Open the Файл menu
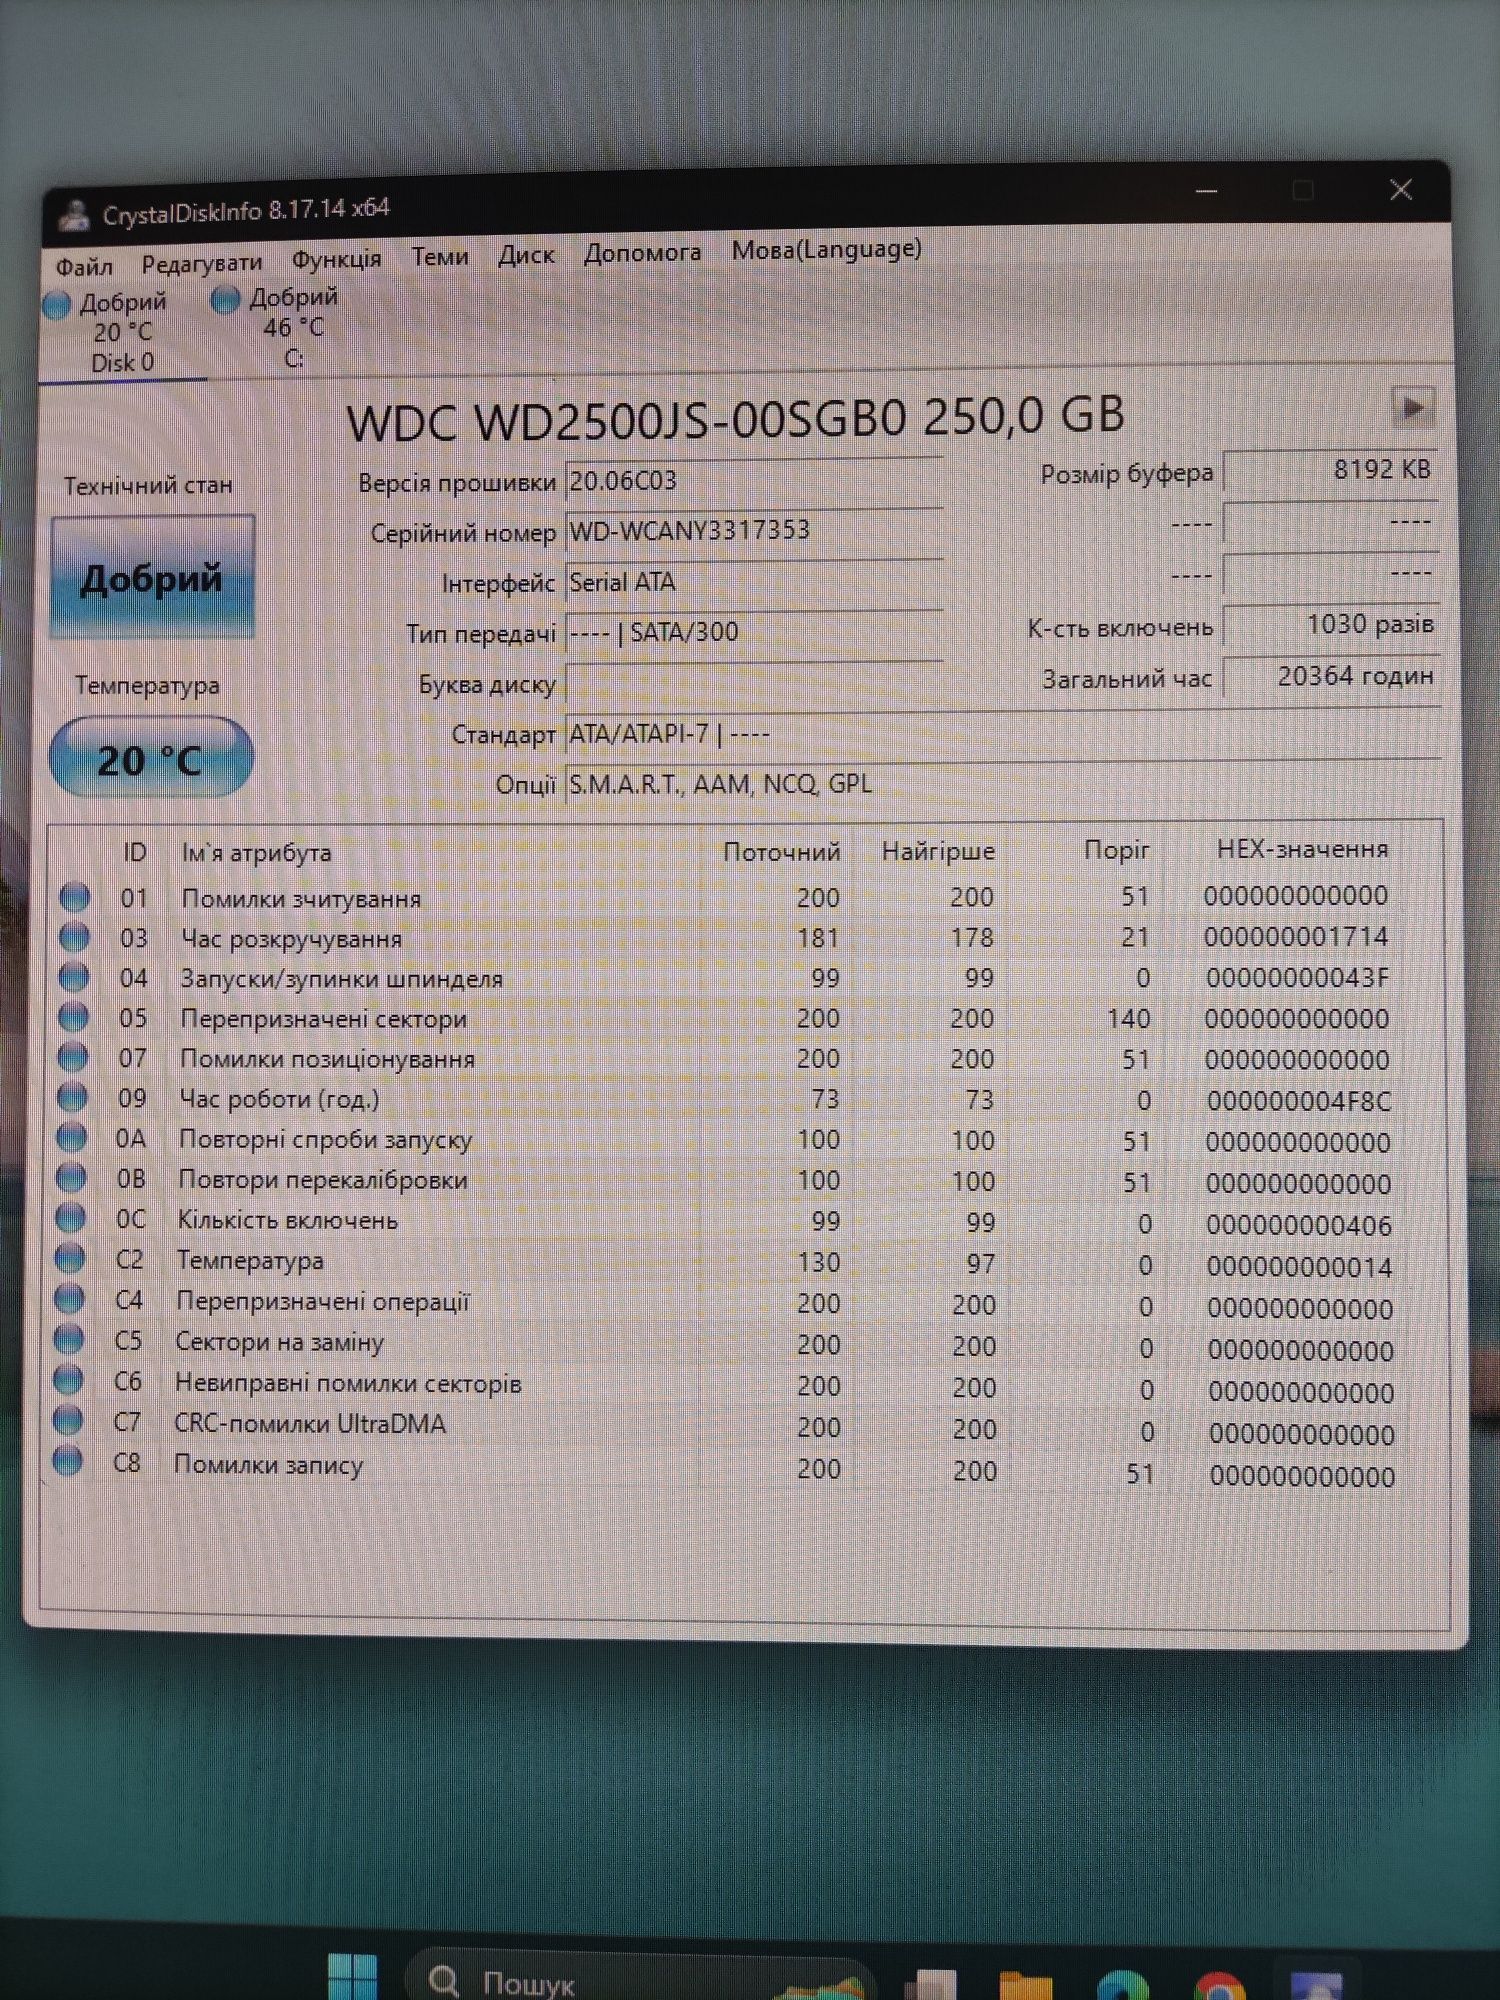The height and width of the screenshot is (2000, 1500). coord(84,267)
